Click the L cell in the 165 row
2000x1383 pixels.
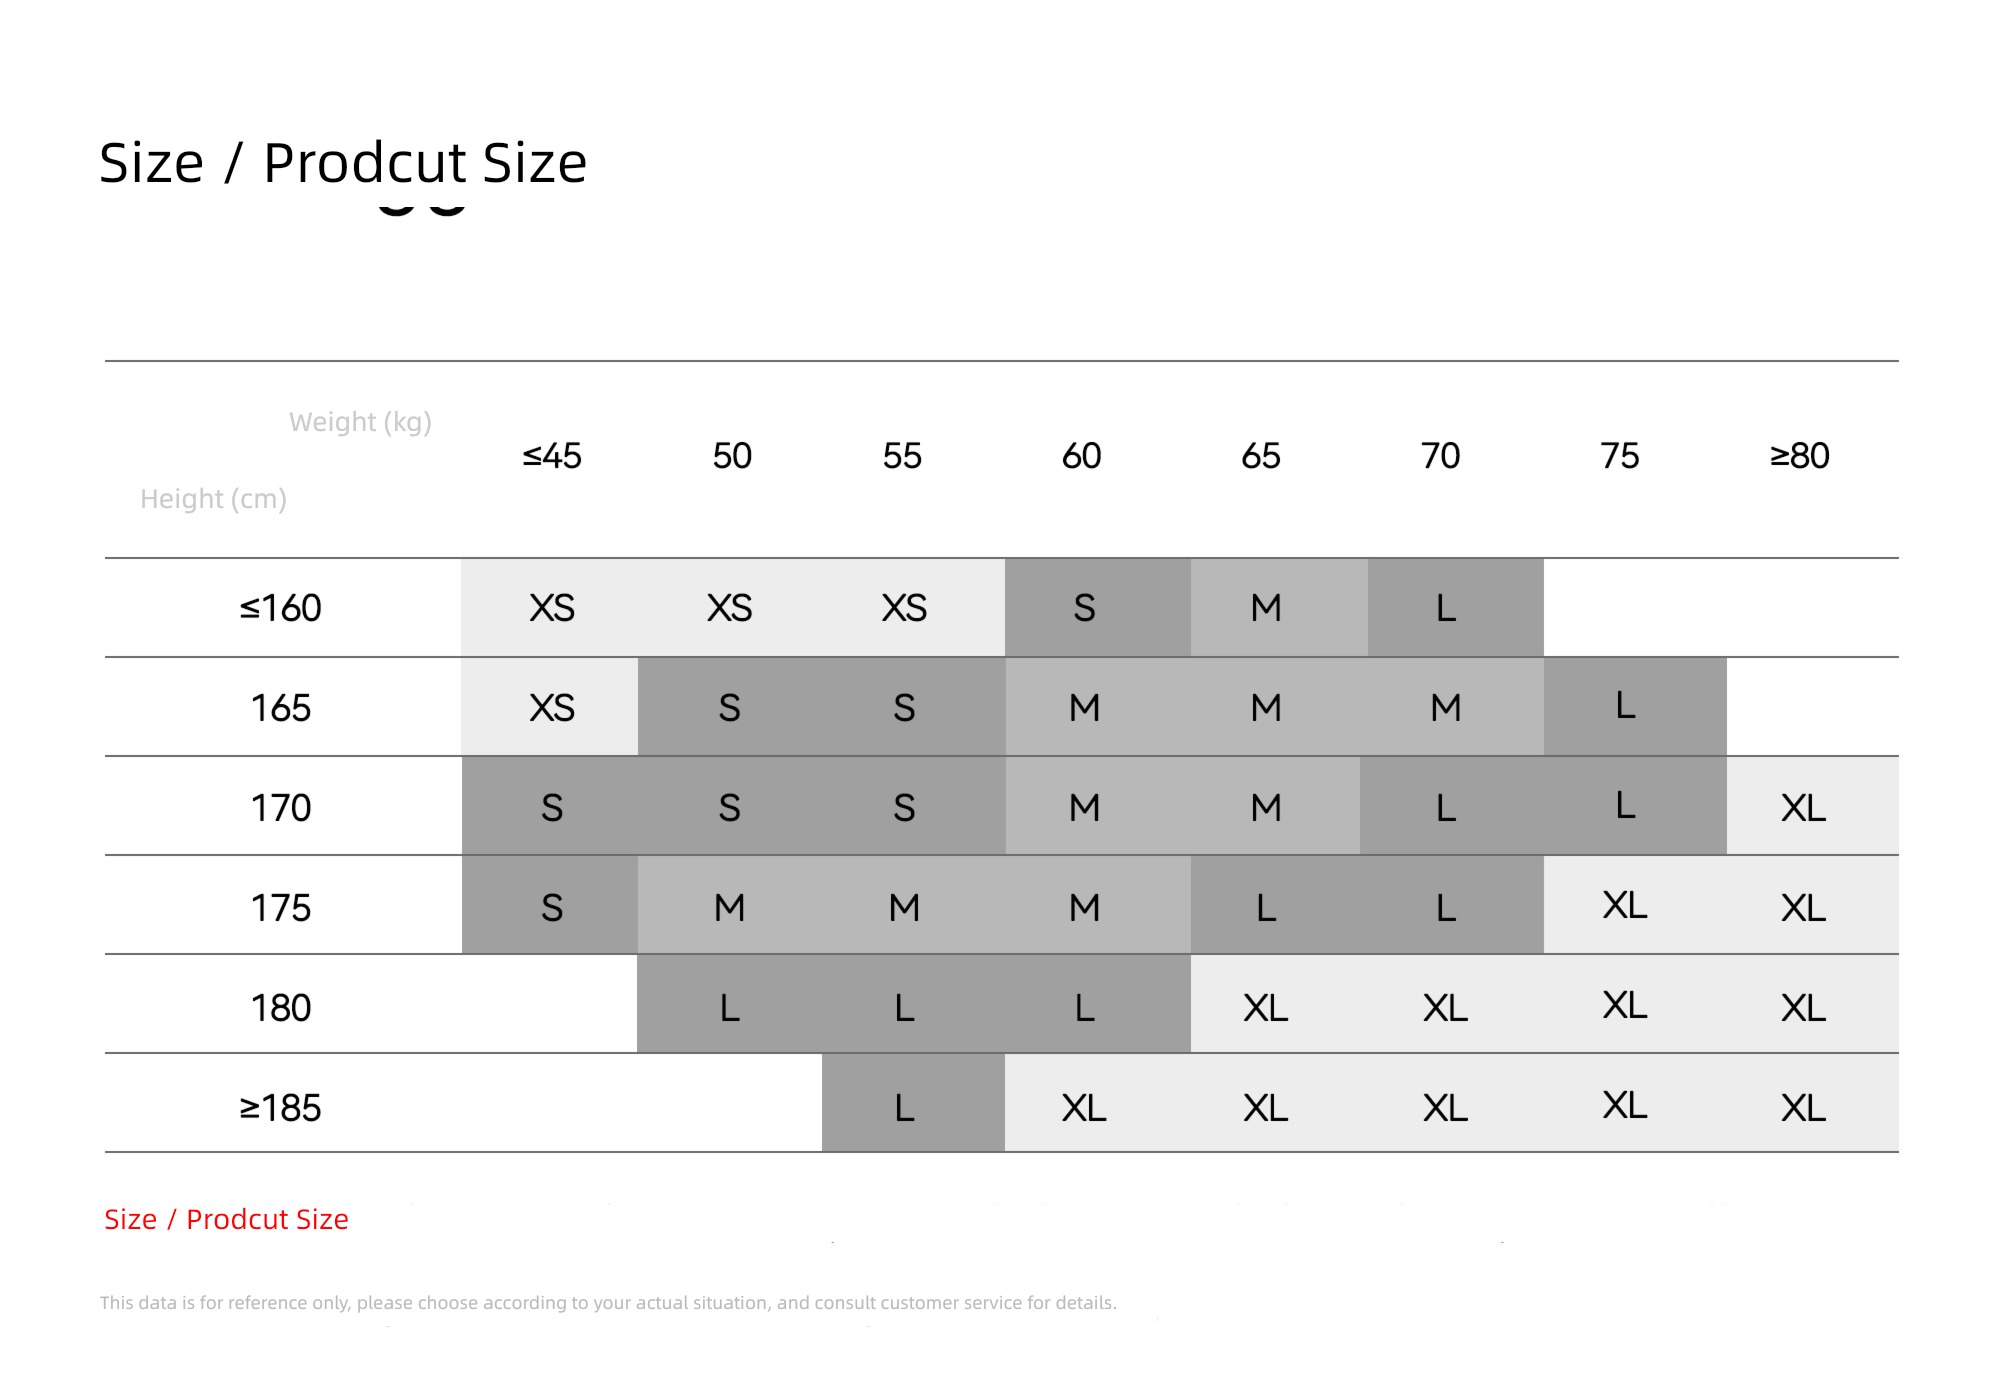[x=1635, y=707]
